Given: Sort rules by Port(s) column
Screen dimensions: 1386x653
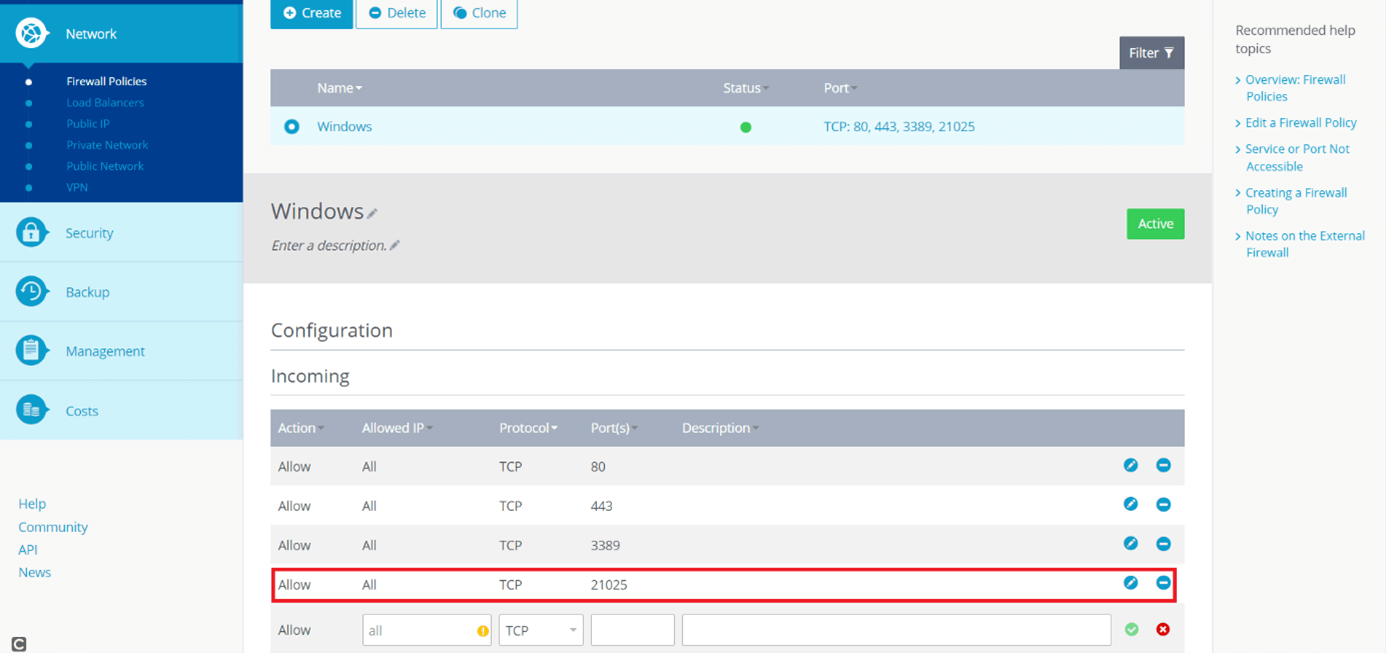Looking at the screenshot, I should tap(614, 428).
